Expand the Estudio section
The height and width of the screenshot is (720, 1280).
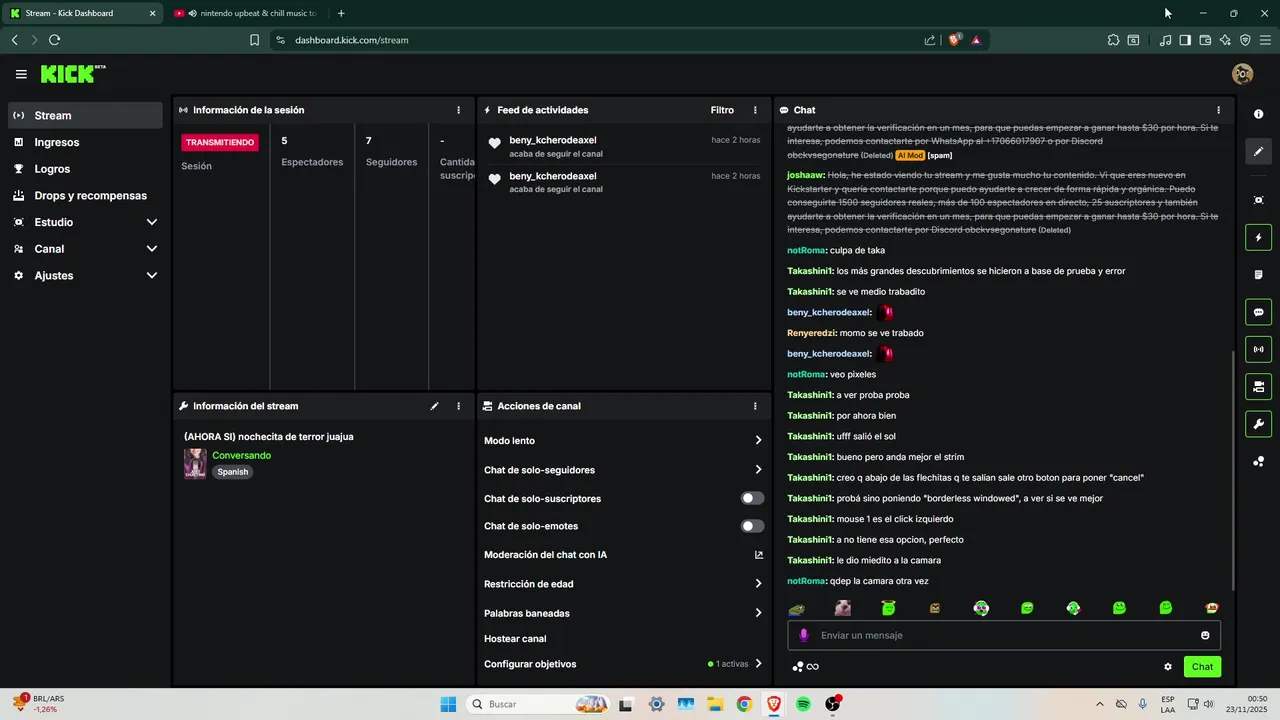(x=86, y=222)
